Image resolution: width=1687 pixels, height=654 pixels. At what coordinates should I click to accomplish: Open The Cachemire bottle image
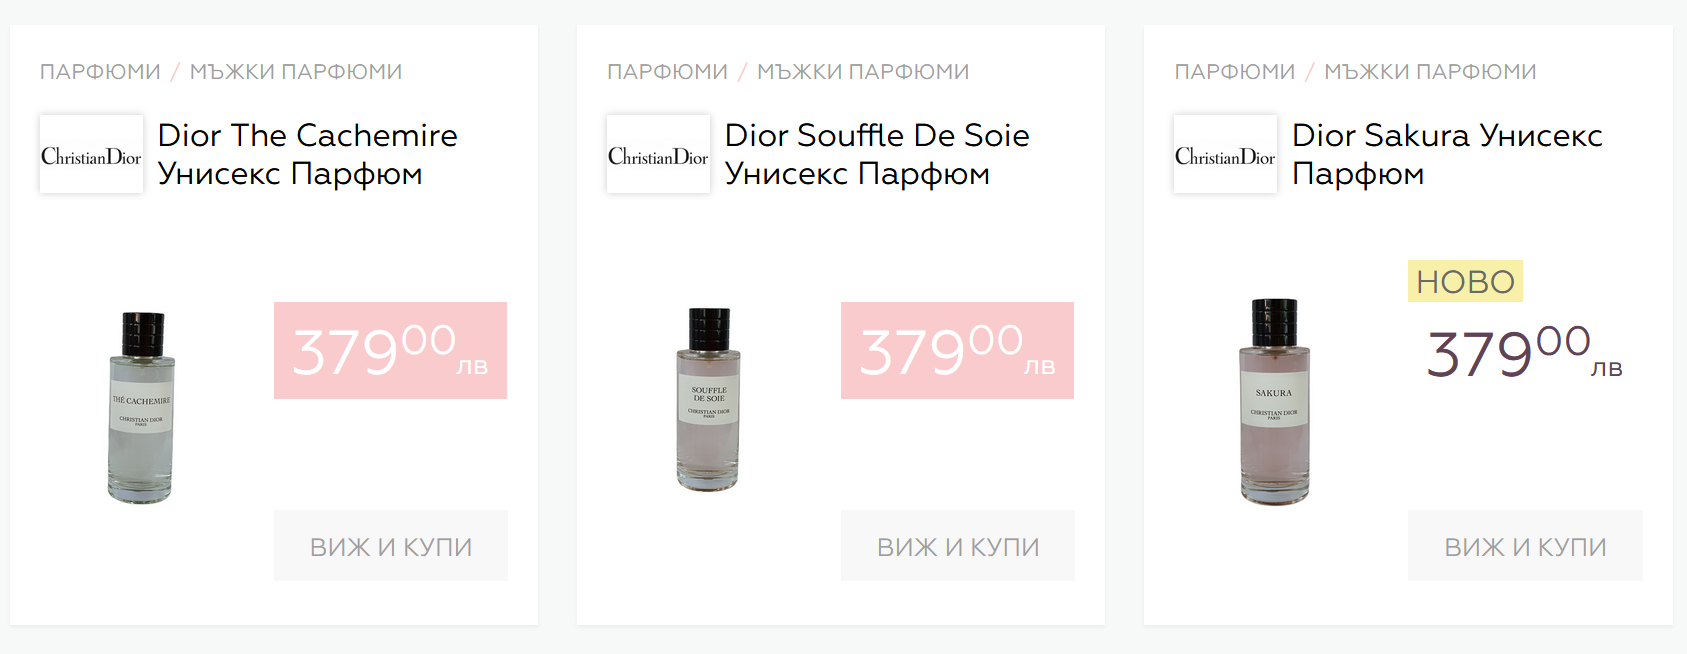click(141, 407)
